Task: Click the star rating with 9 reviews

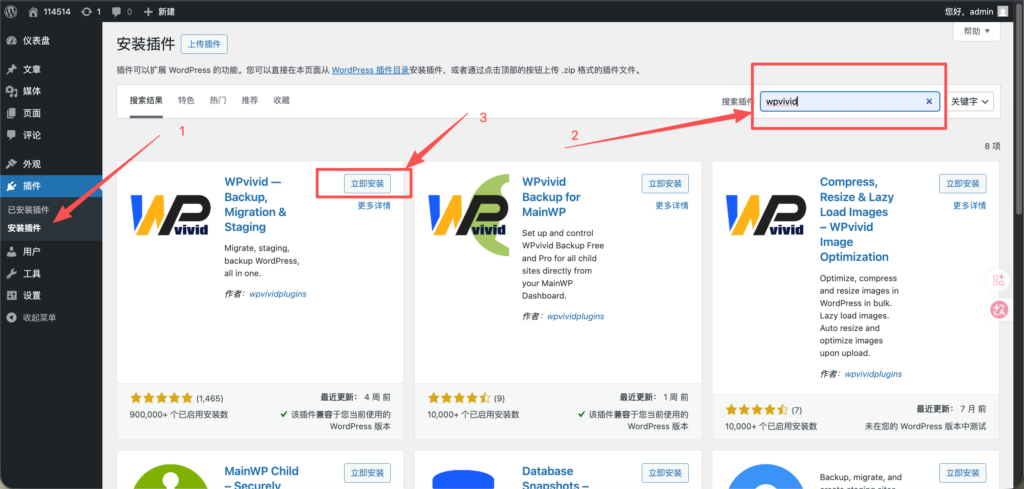Action: [459, 398]
